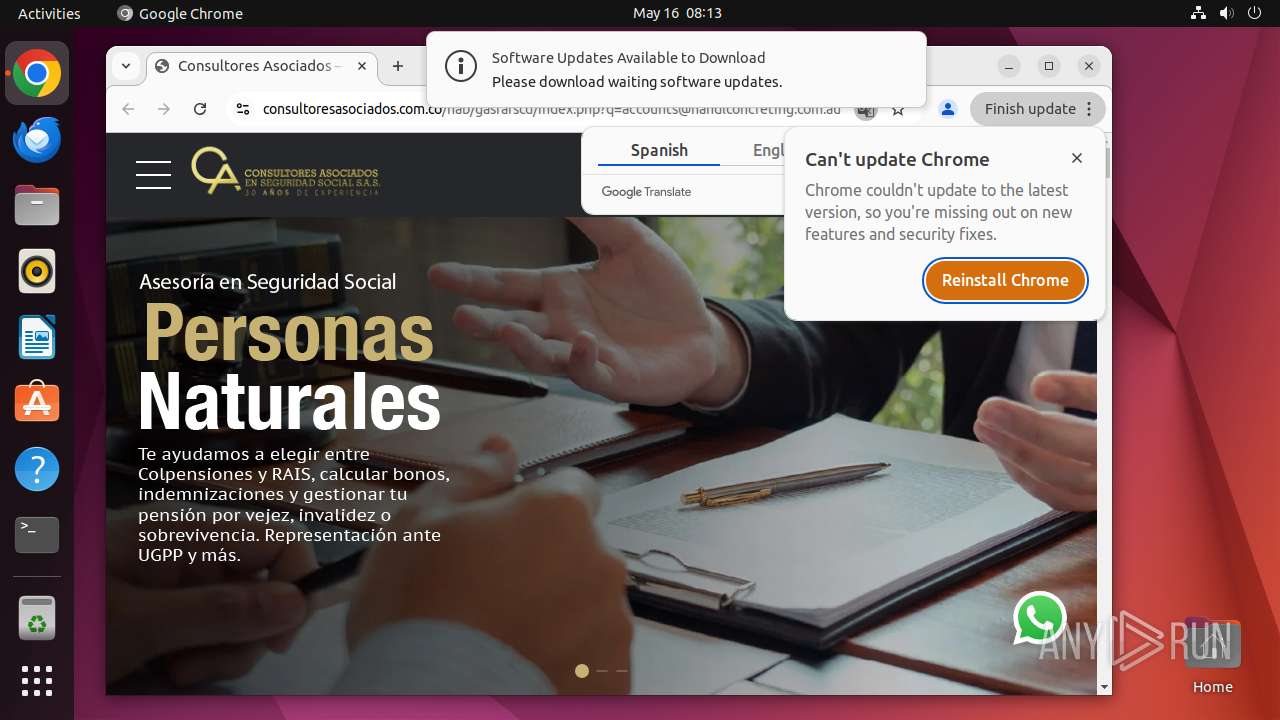Select English tab in Google Translate

[768, 150]
